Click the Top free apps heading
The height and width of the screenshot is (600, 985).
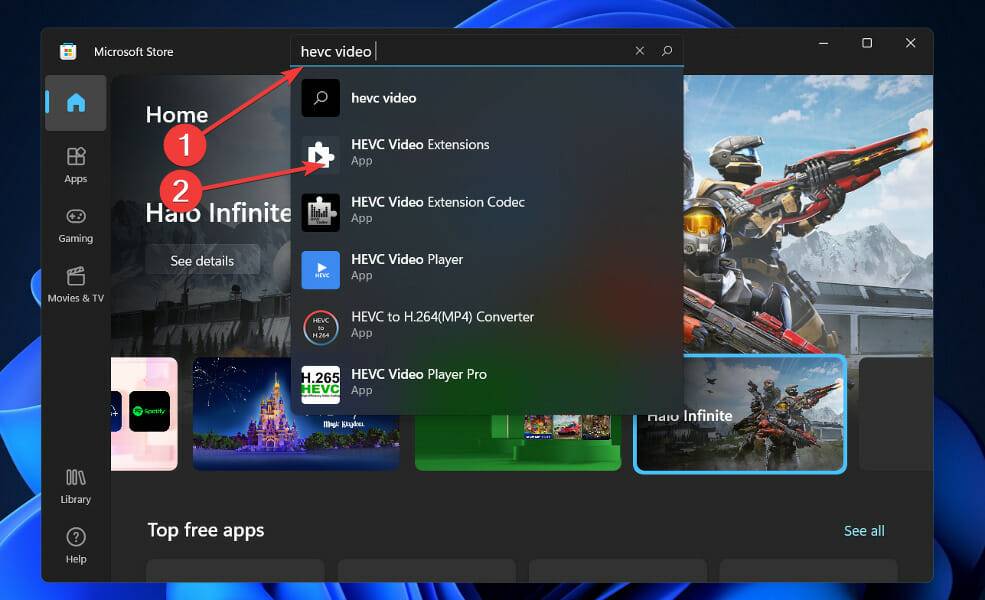(206, 530)
